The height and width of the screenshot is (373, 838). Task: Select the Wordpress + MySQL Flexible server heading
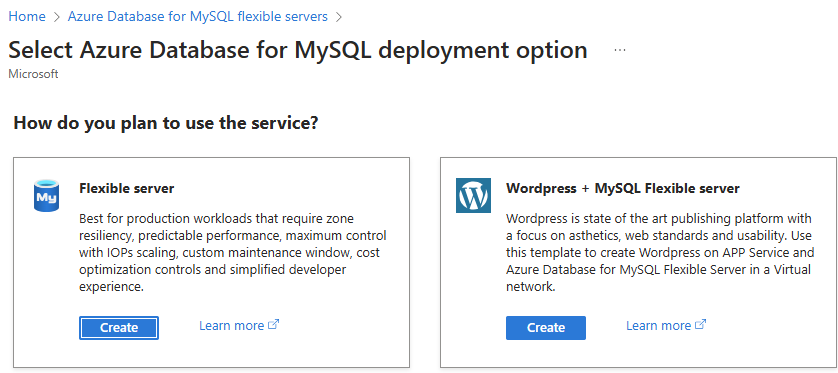tap(623, 188)
